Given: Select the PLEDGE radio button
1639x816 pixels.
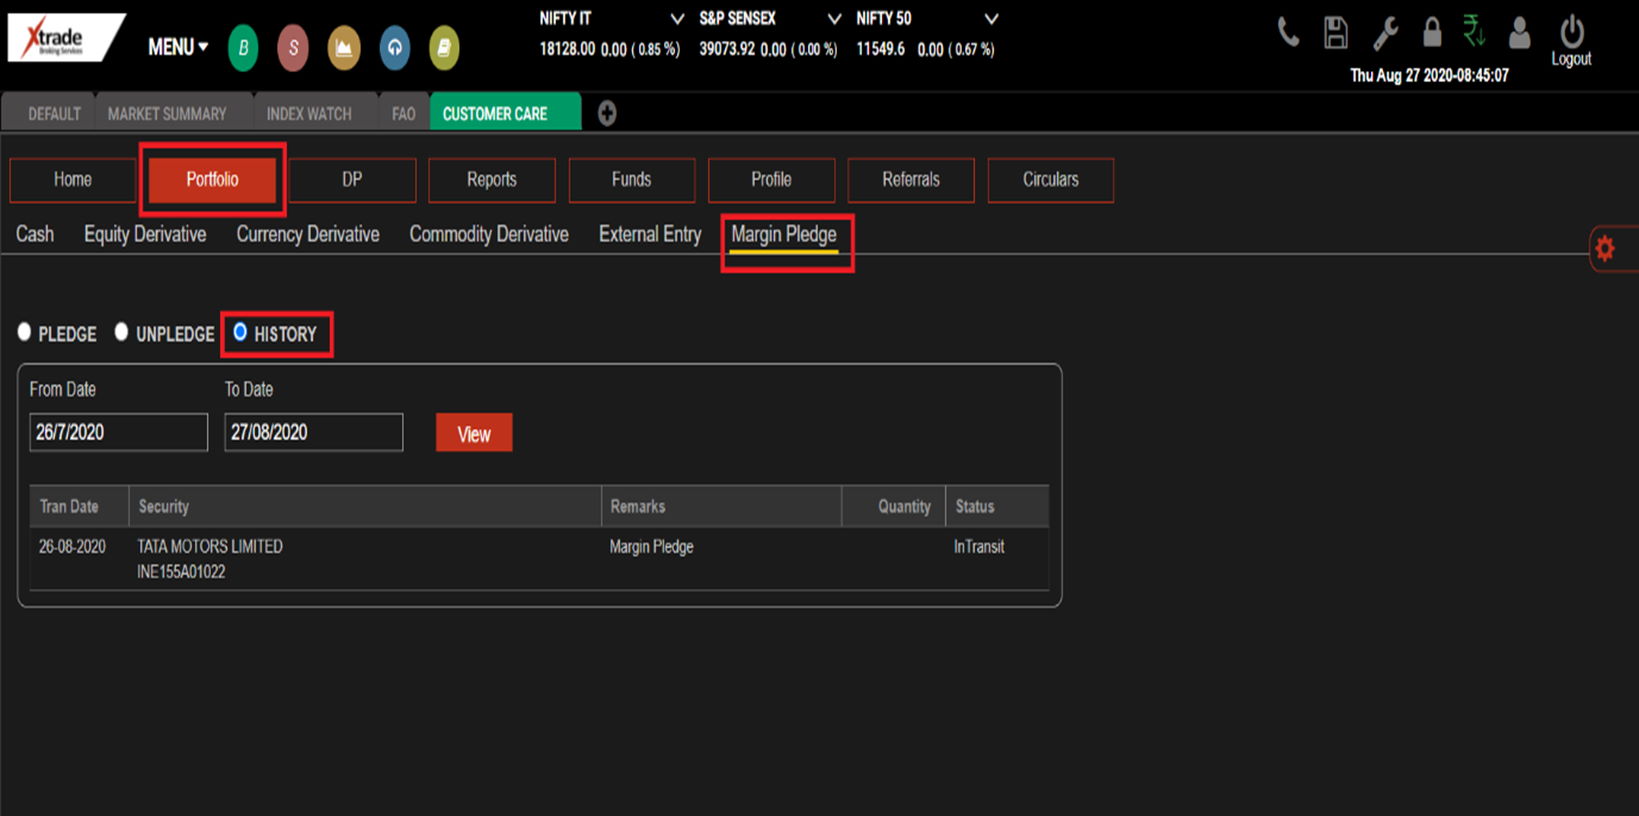Looking at the screenshot, I should [25, 332].
